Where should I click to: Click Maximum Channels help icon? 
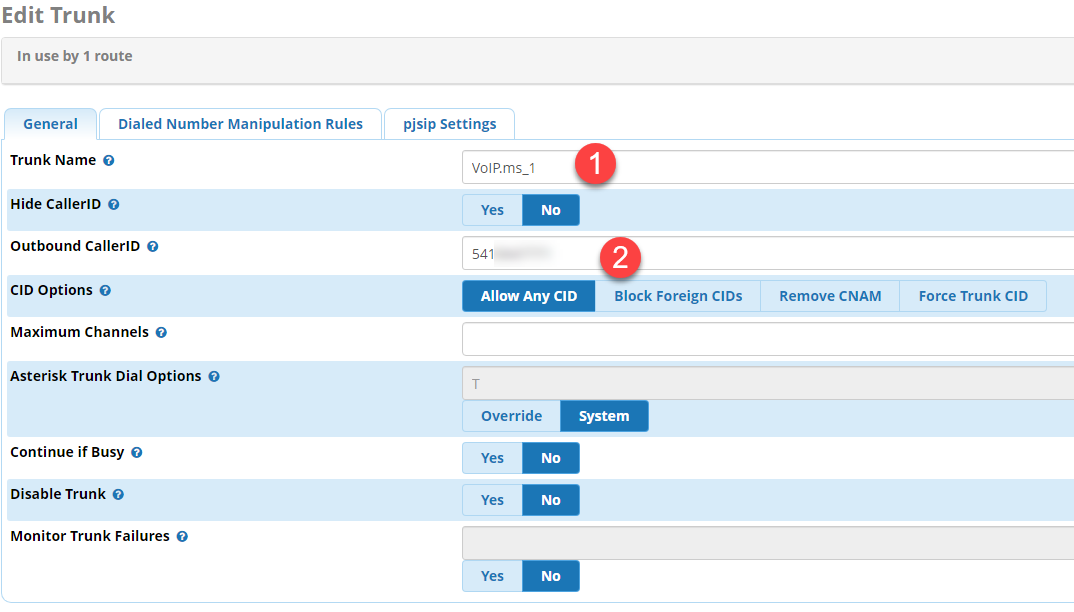click(x=161, y=333)
